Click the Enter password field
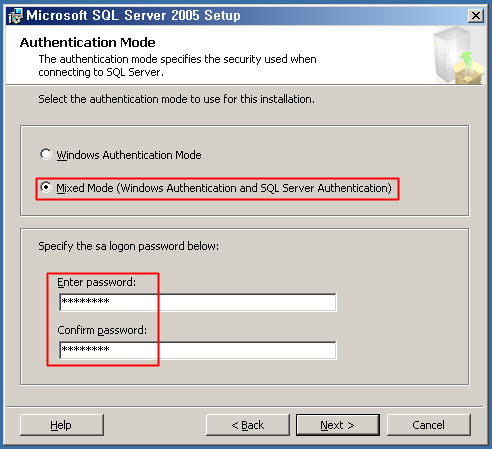 (198, 302)
